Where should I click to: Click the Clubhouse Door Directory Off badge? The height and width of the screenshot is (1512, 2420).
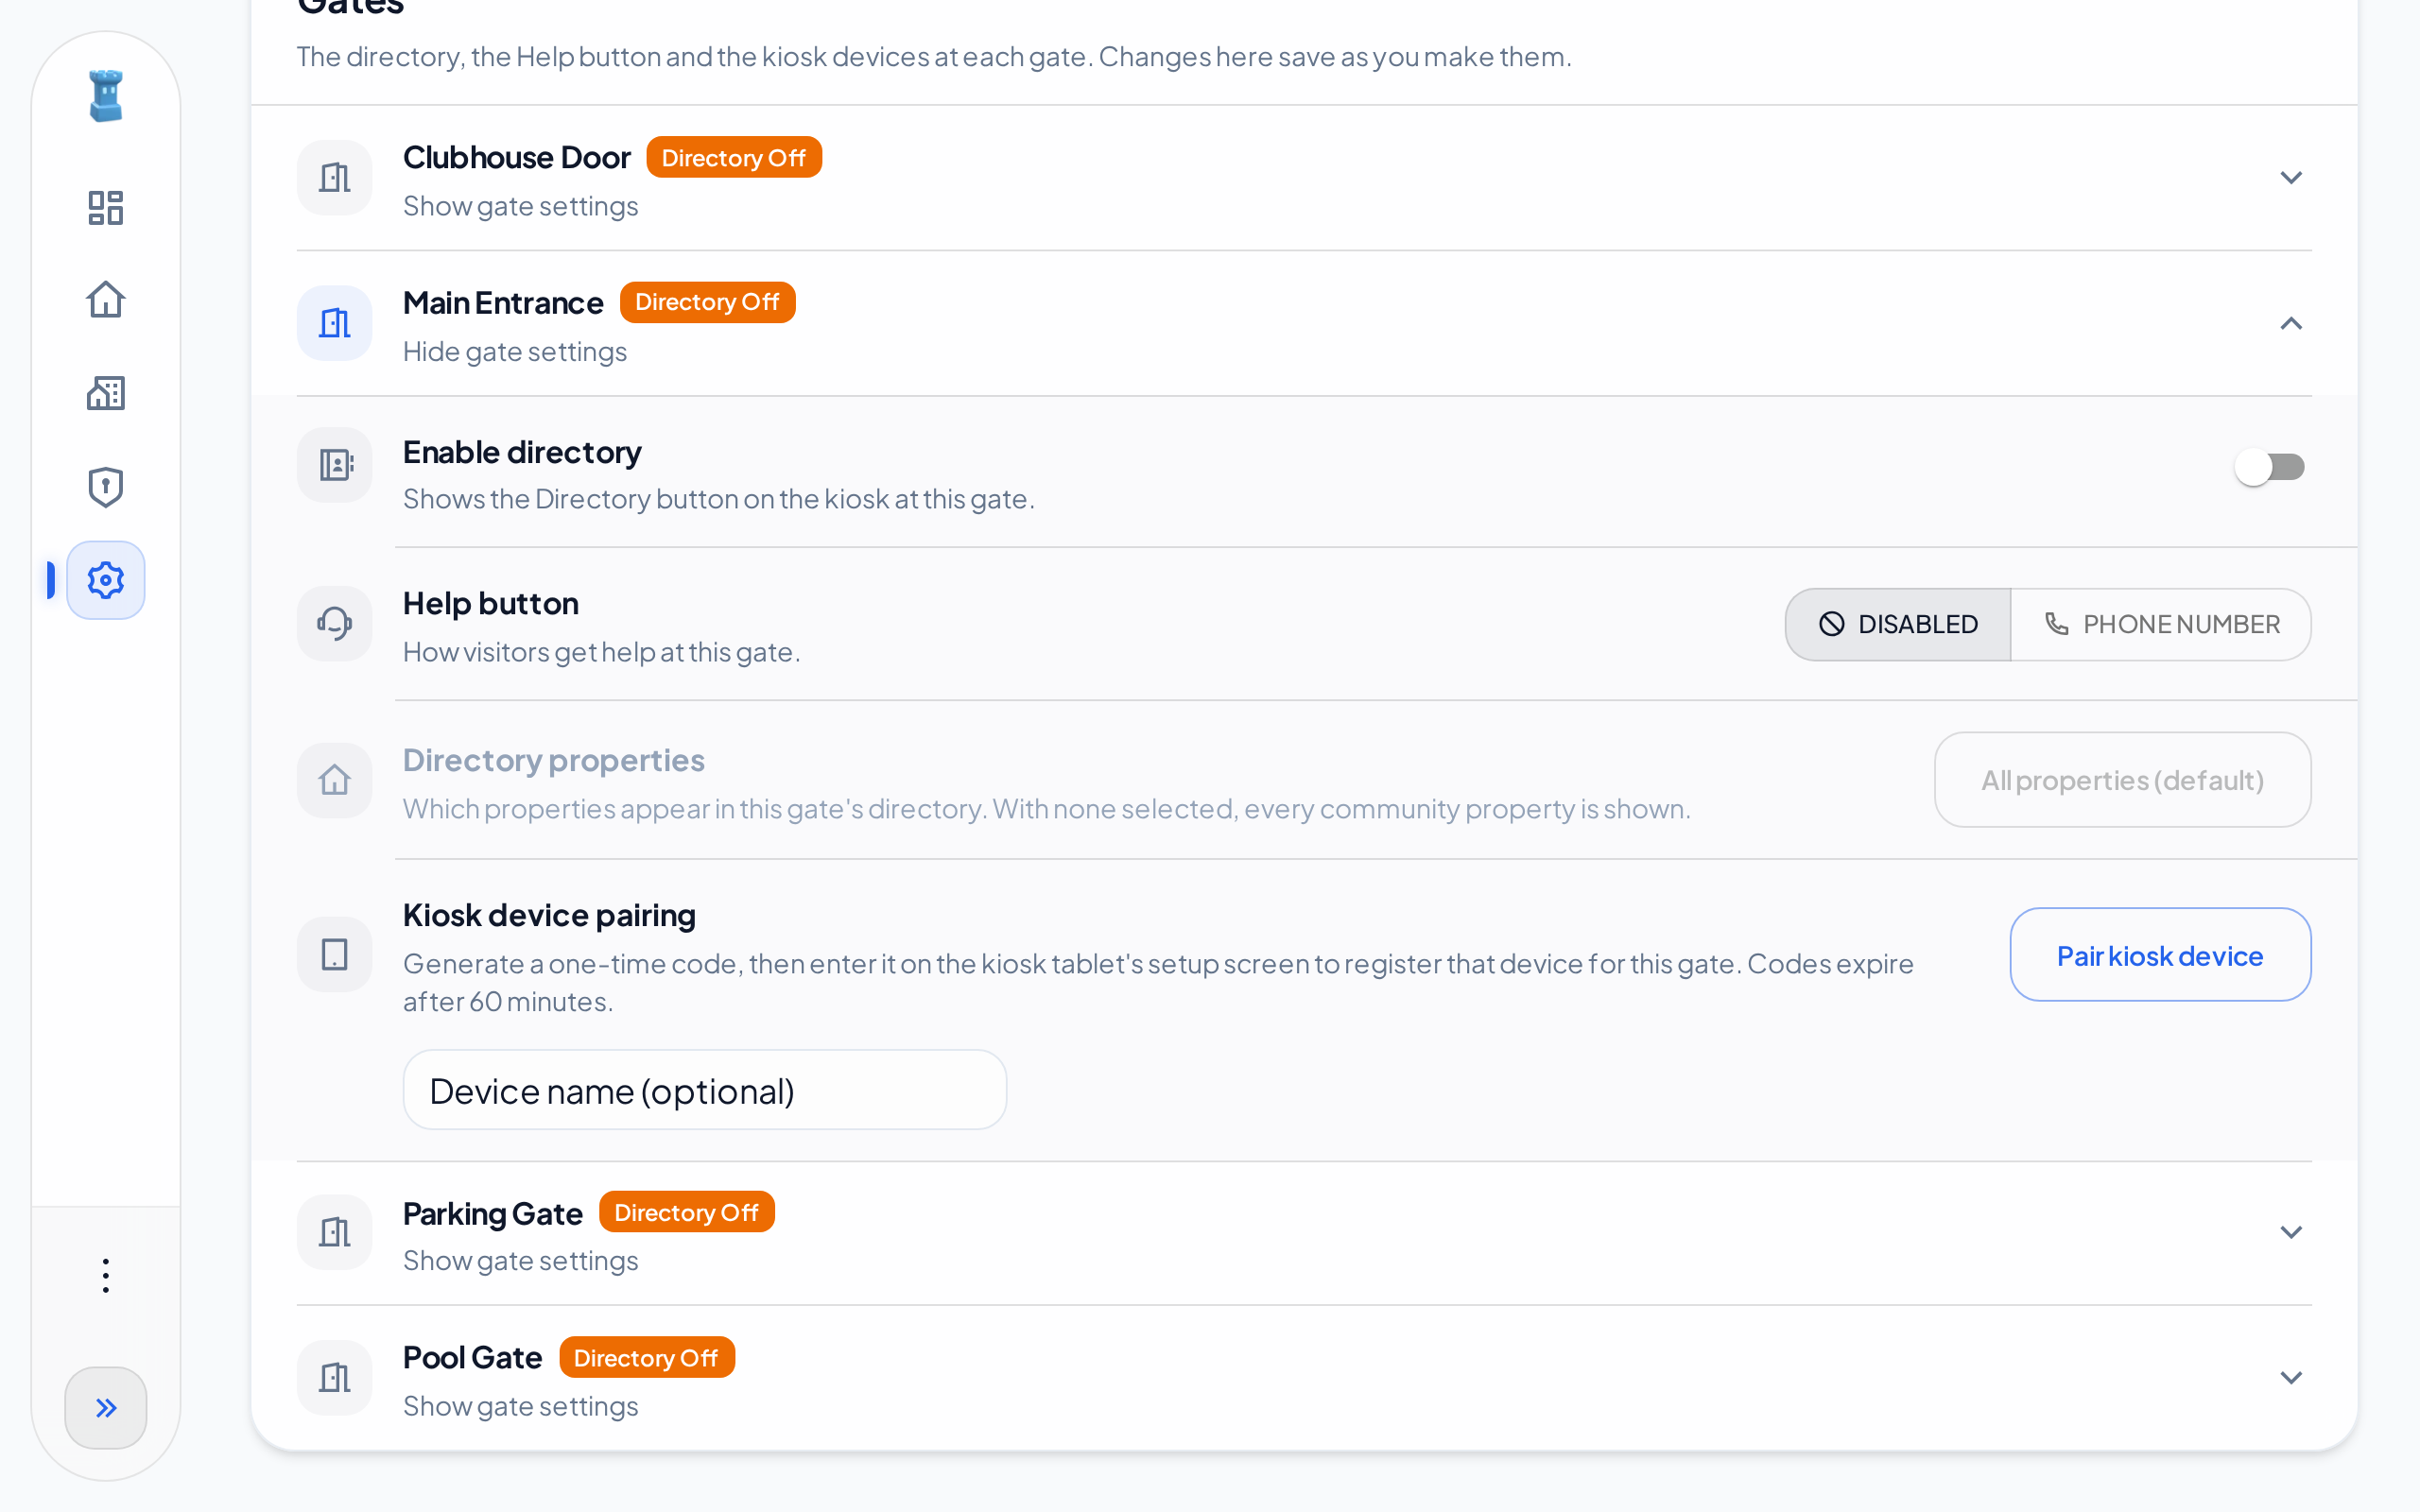[x=734, y=158]
